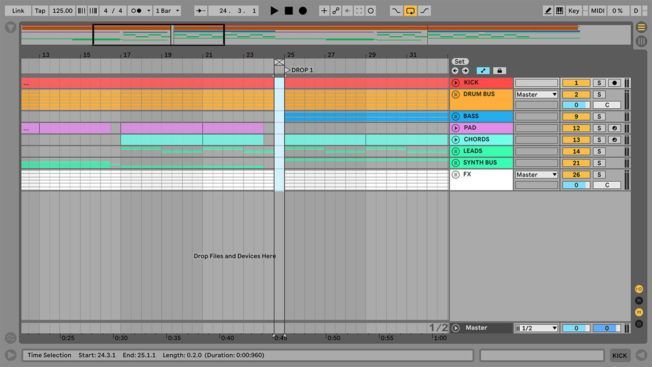
Task: Click FX track volume slider 0
Action: pos(576,185)
